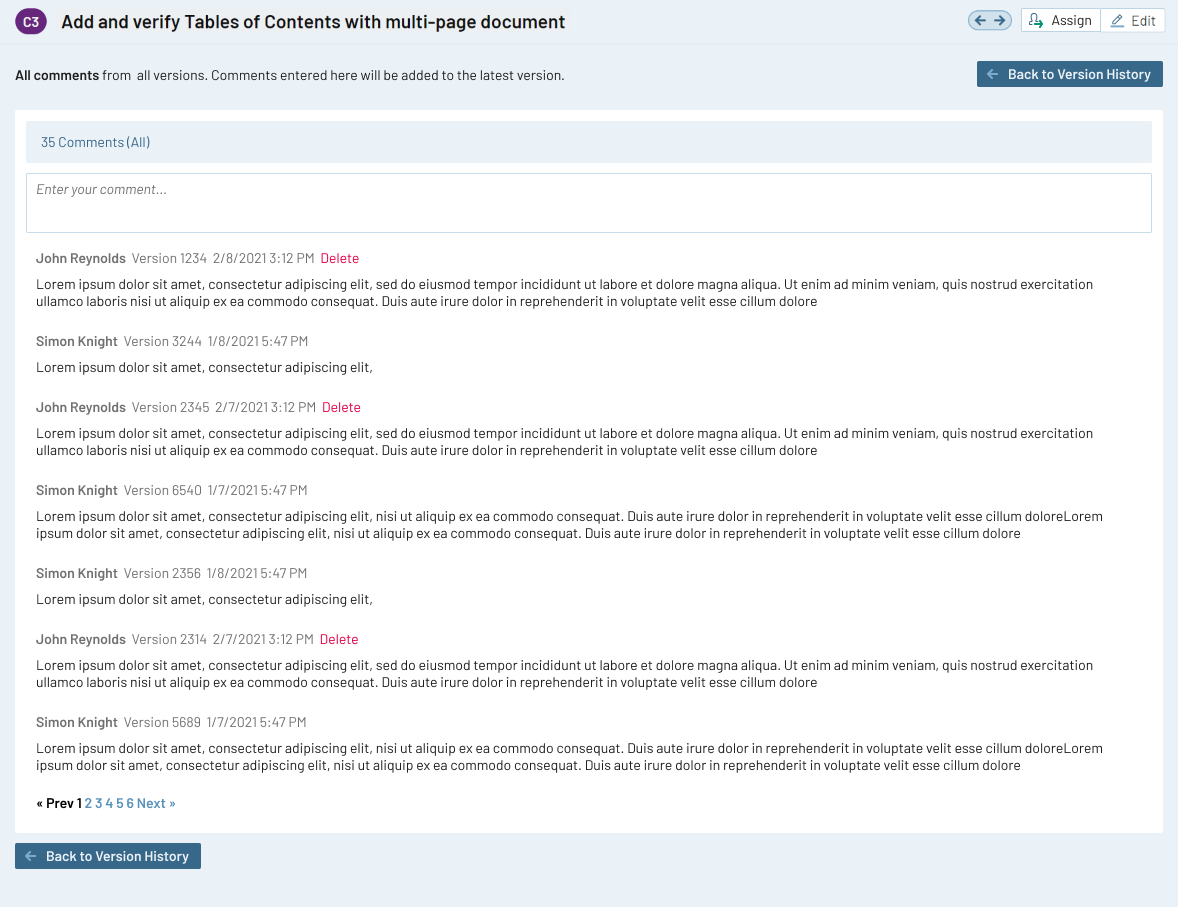Click top Back to Version History button

(1069, 74)
